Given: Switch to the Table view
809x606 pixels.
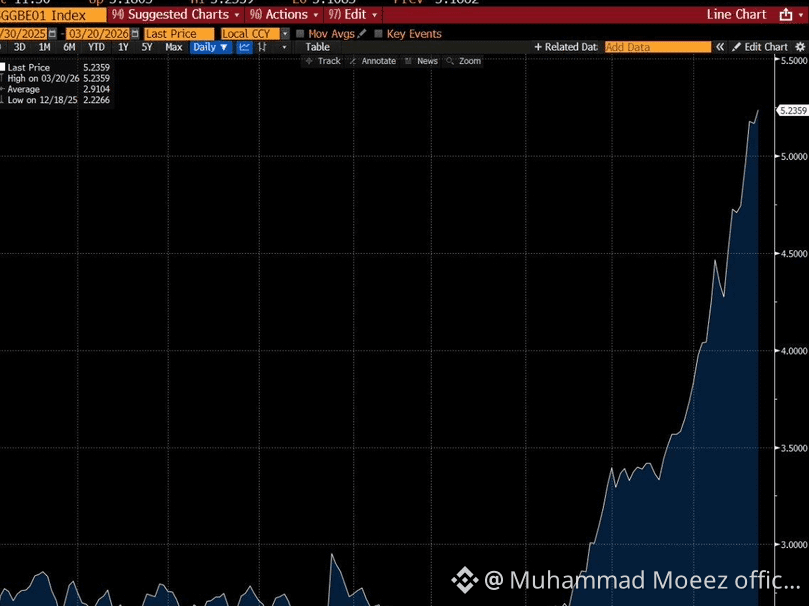Looking at the screenshot, I should coord(317,47).
